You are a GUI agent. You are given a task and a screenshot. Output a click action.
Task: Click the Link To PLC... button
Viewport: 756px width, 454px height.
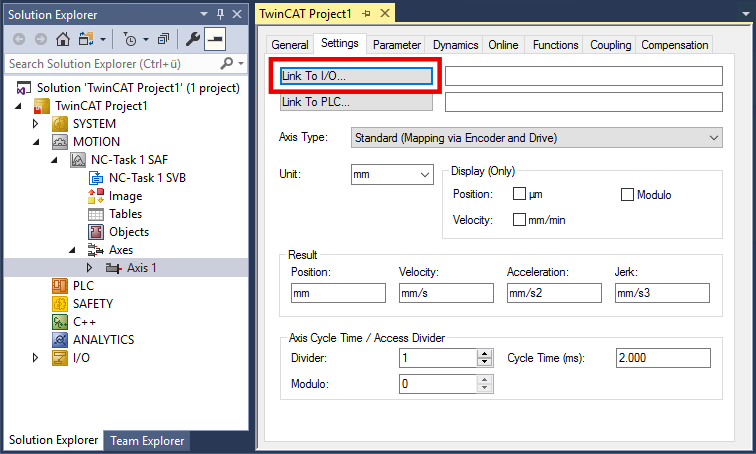pos(356,102)
